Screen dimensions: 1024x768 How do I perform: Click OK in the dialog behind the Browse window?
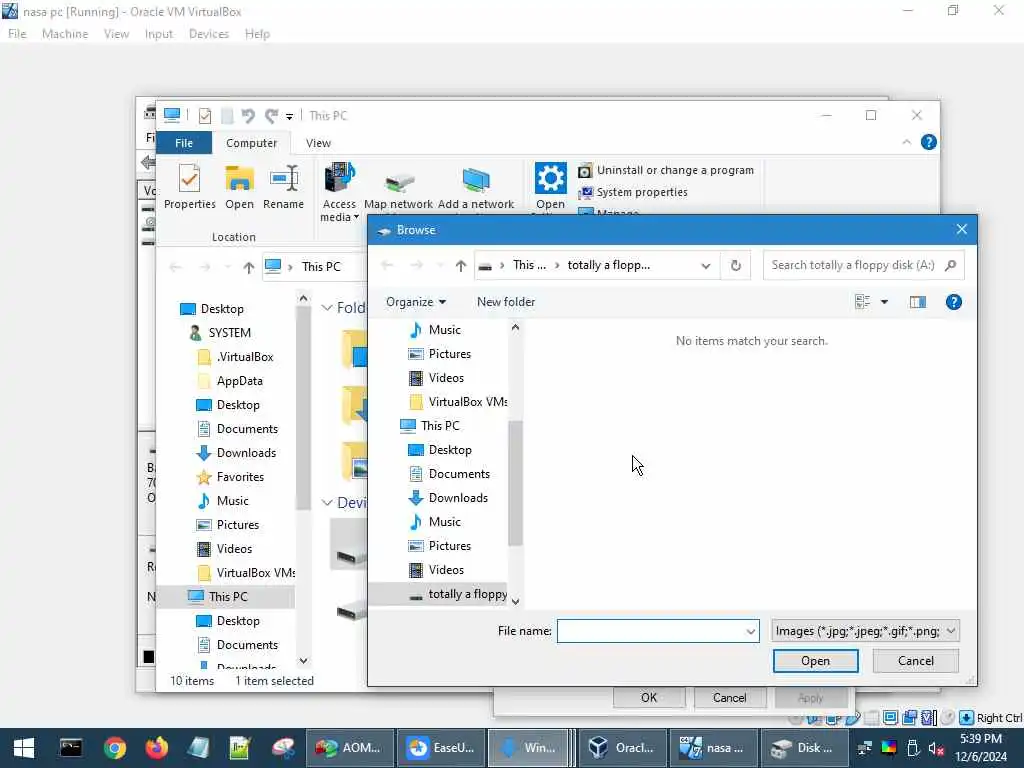(649, 697)
